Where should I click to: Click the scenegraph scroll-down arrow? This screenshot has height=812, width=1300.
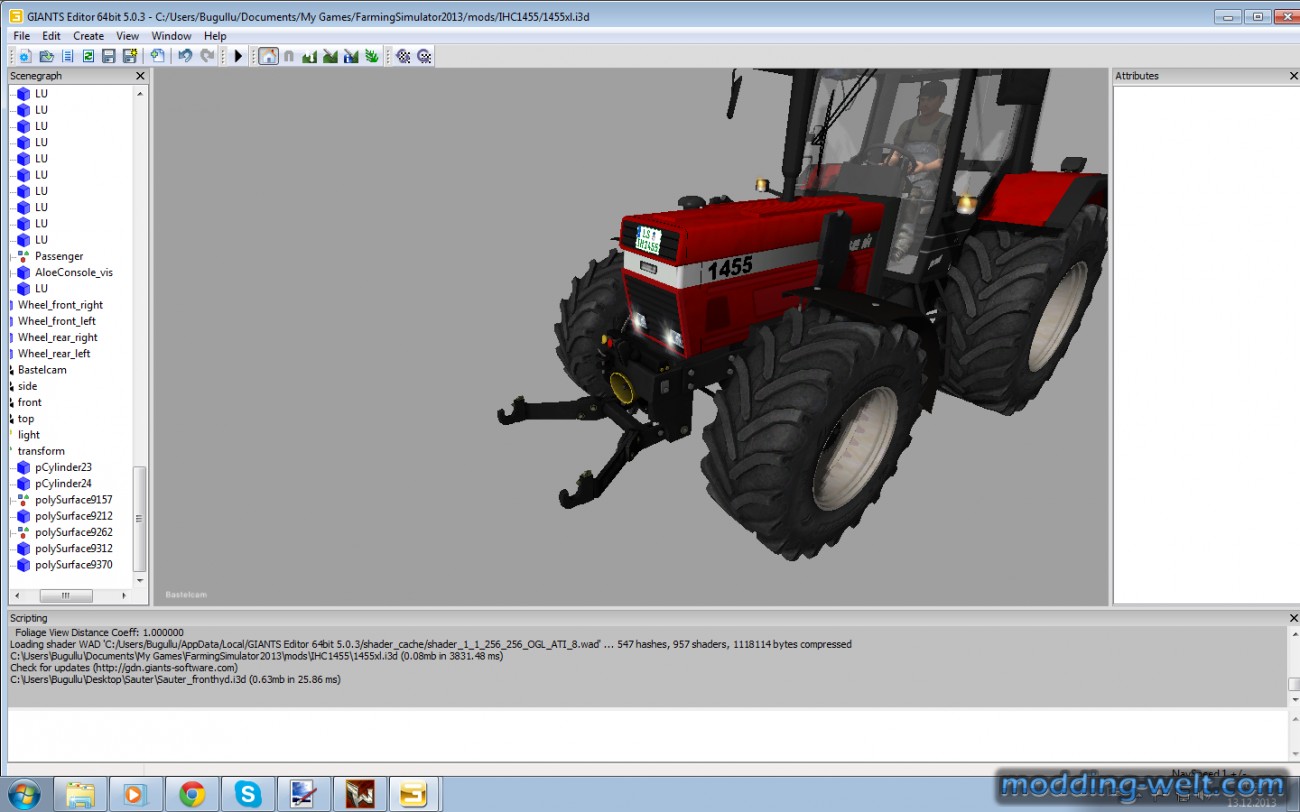pyautogui.click(x=140, y=580)
